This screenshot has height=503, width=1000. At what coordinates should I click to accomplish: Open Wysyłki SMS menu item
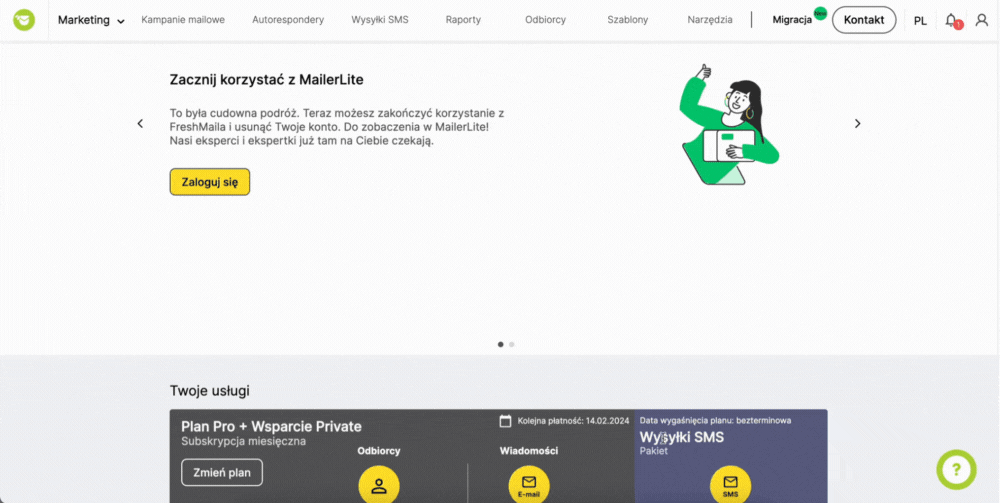pos(379,20)
